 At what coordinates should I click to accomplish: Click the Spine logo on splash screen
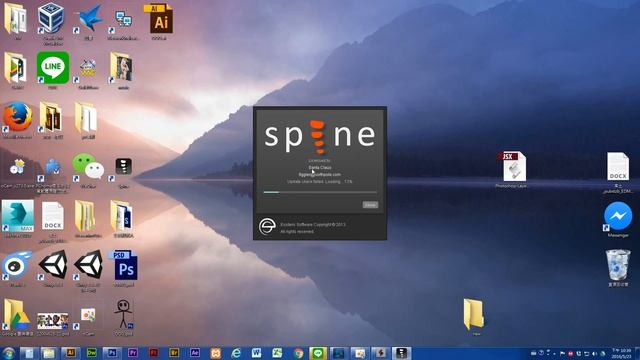pyautogui.click(x=320, y=136)
